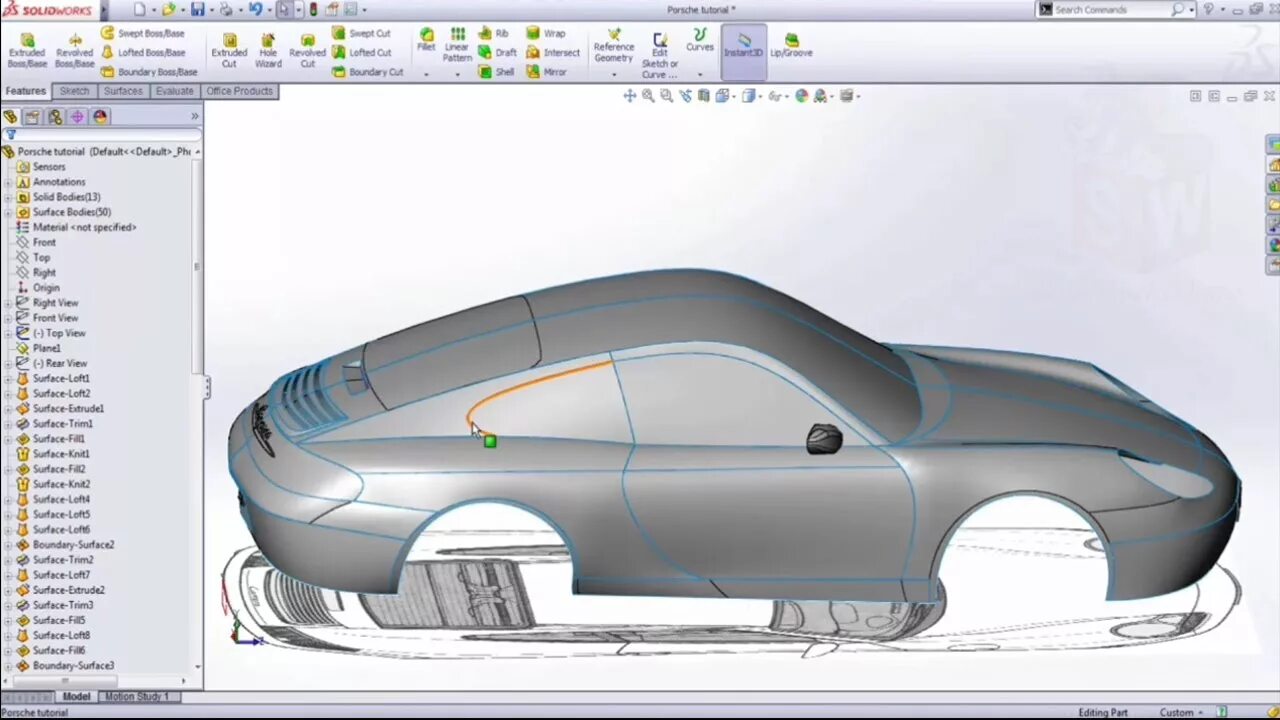
Task: Open the DisplayManager tab
Action: pos(100,117)
